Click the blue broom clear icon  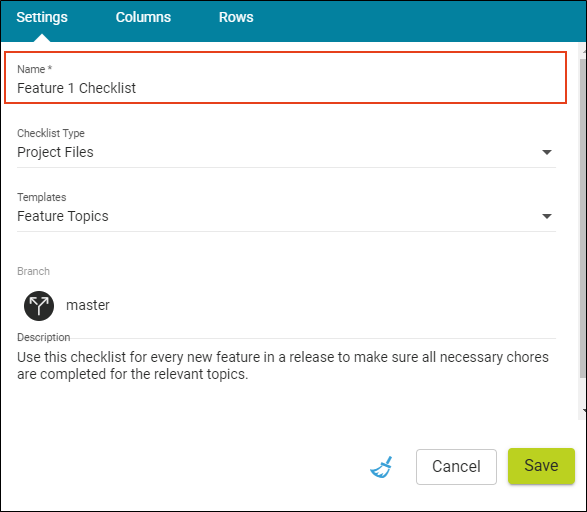[381, 467]
